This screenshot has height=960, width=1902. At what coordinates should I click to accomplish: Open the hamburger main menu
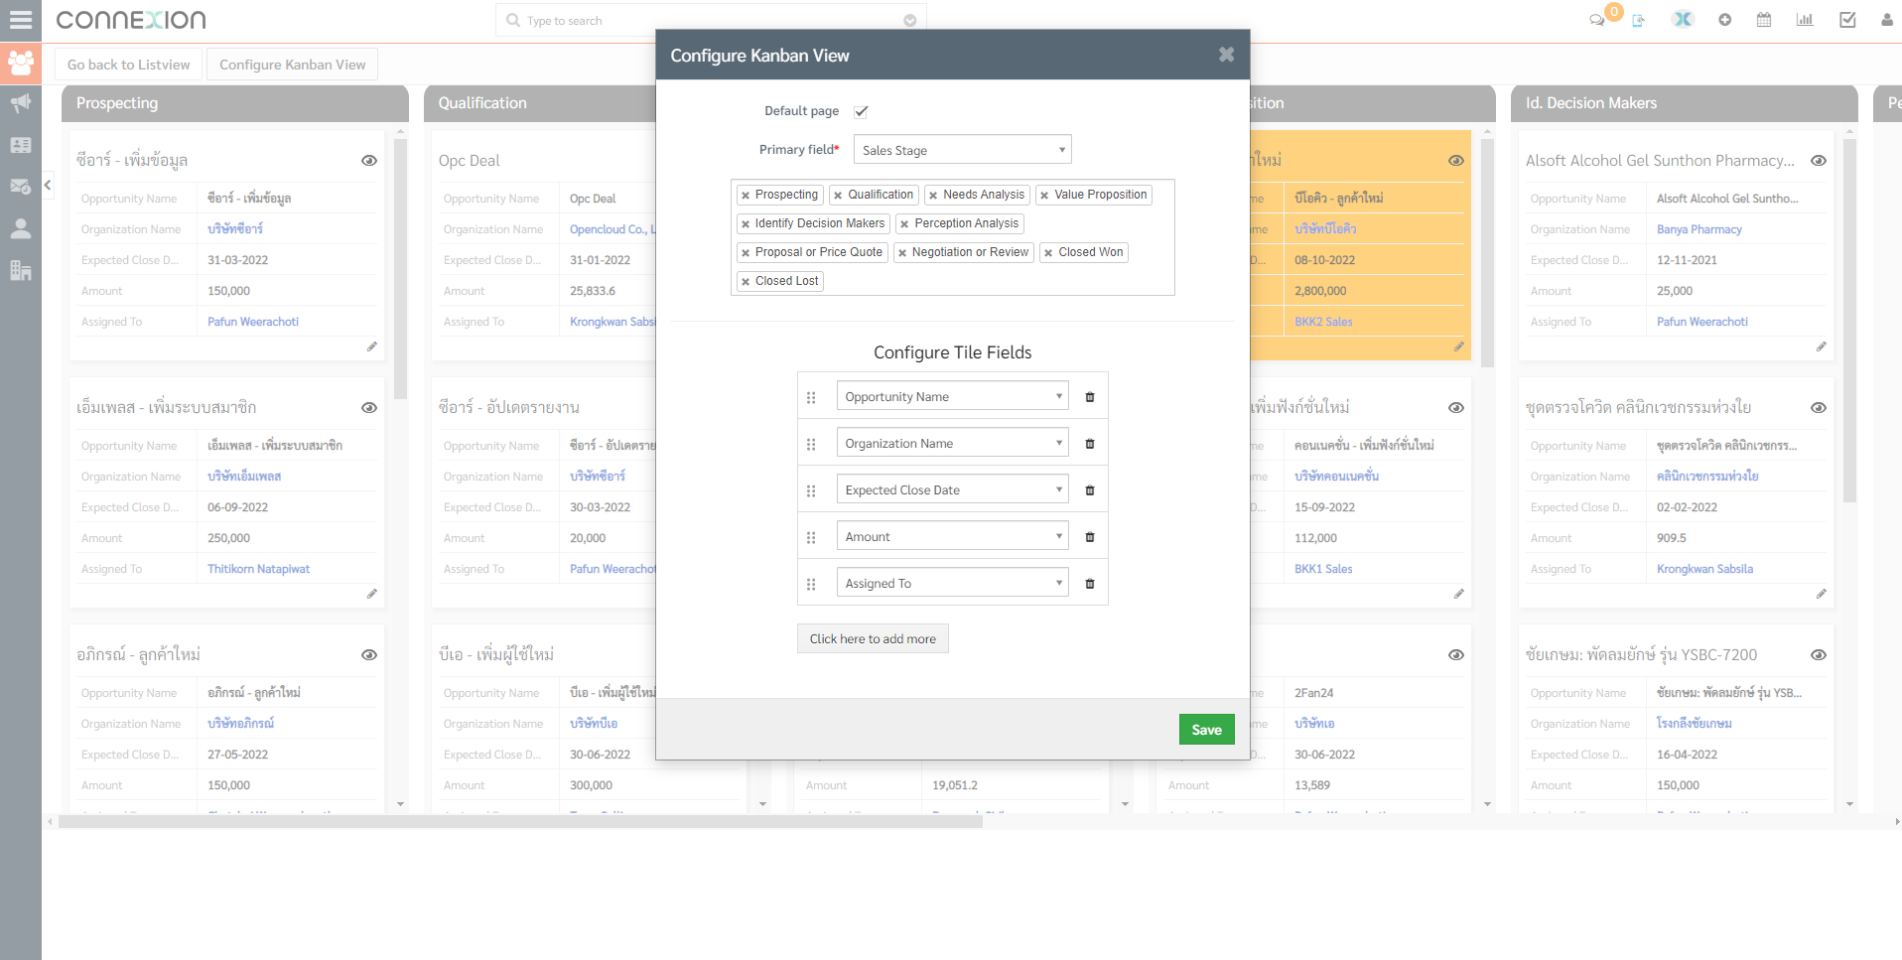(x=20, y=20)
